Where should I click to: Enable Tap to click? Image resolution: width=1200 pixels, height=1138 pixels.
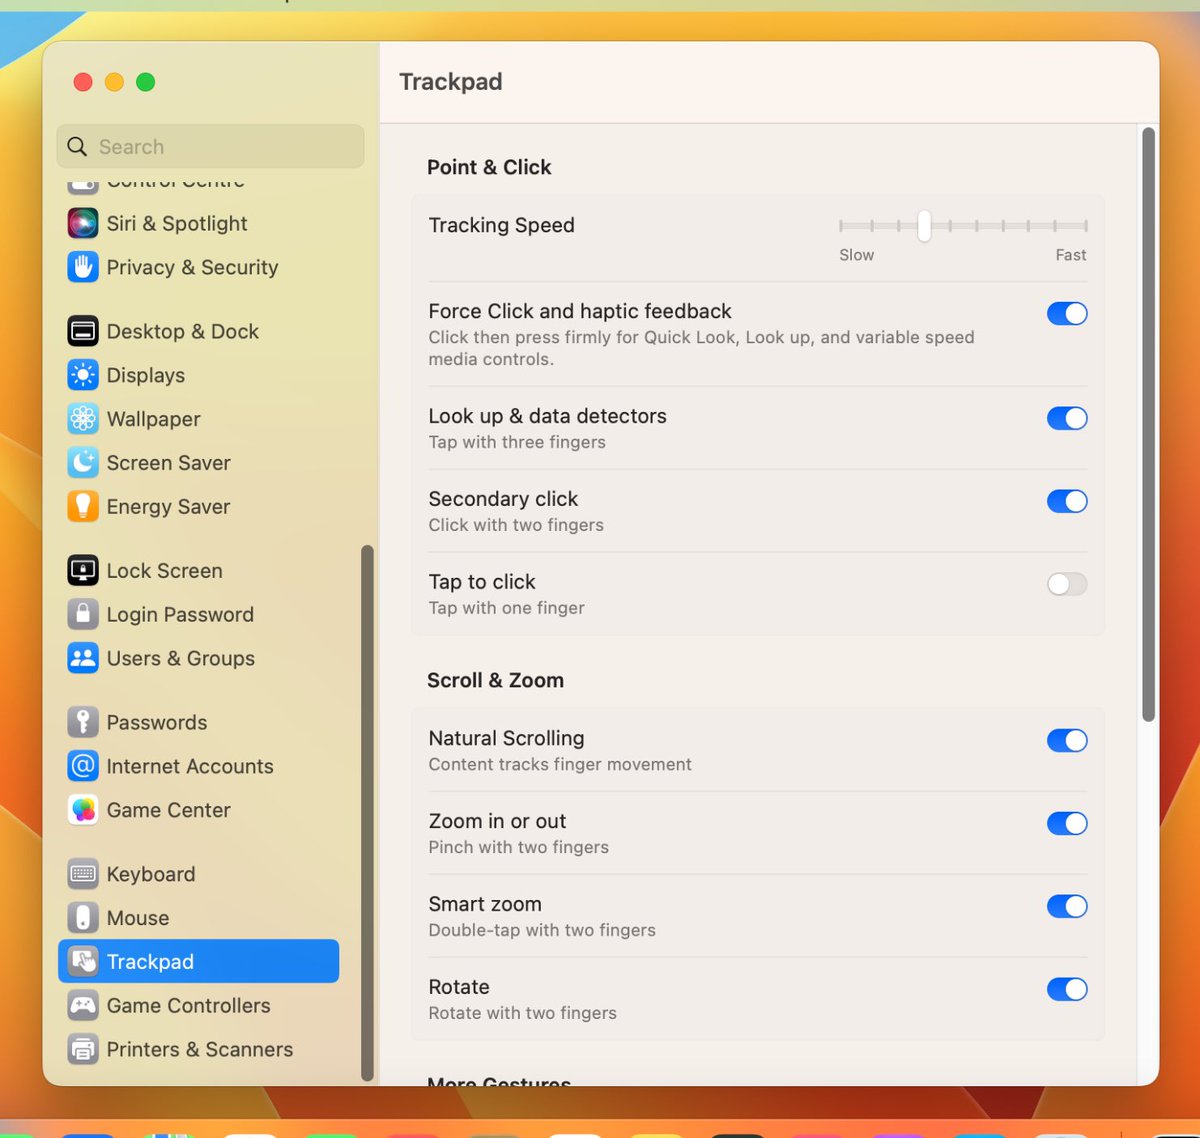(x=1066, y=584)
